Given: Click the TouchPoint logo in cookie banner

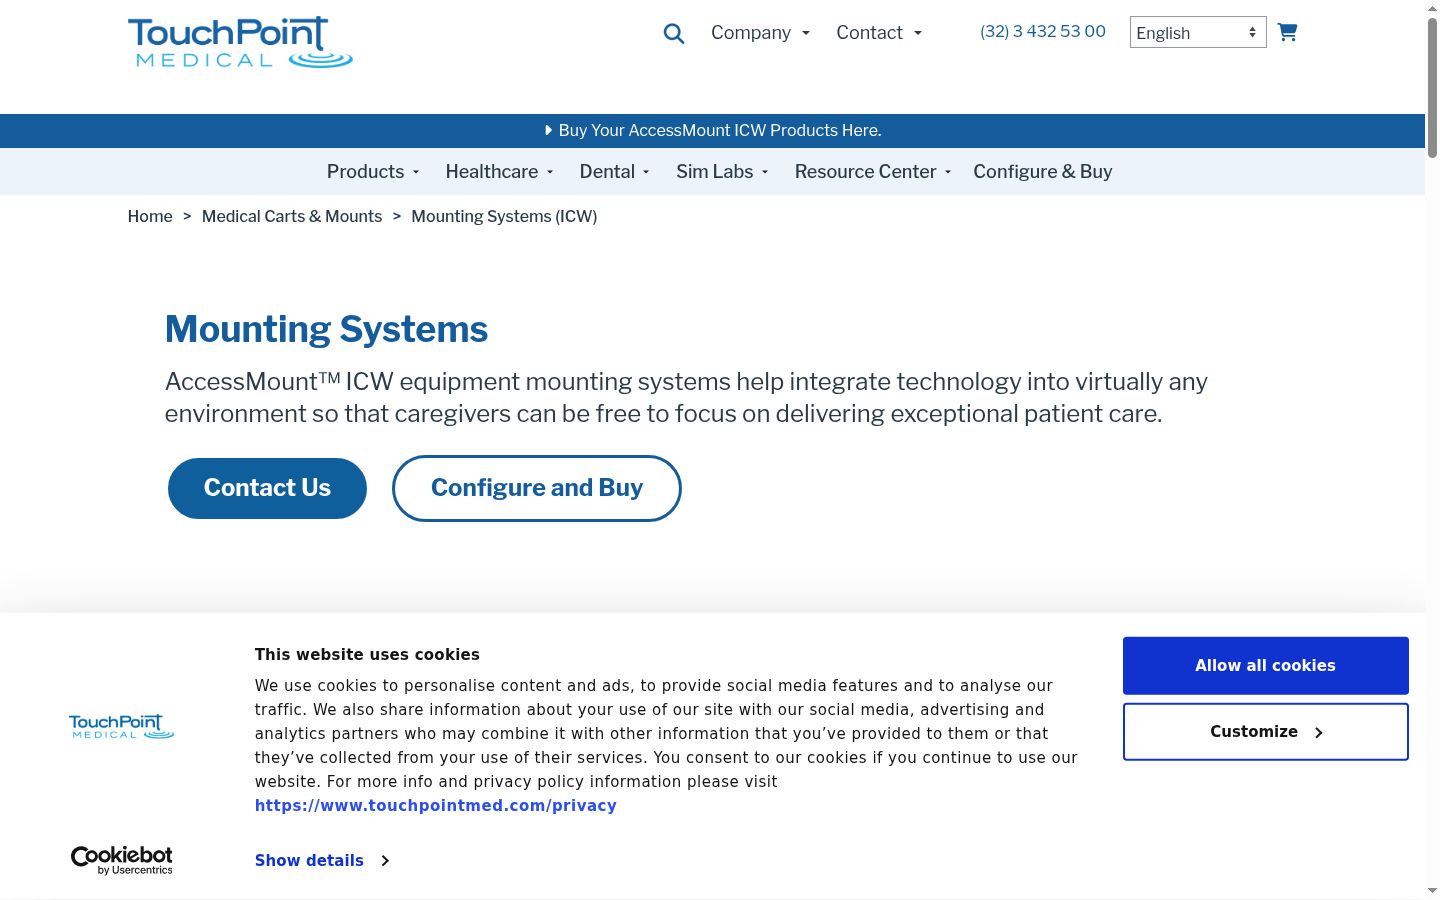Looking at the screenshot, I should [x=122, y=727].
